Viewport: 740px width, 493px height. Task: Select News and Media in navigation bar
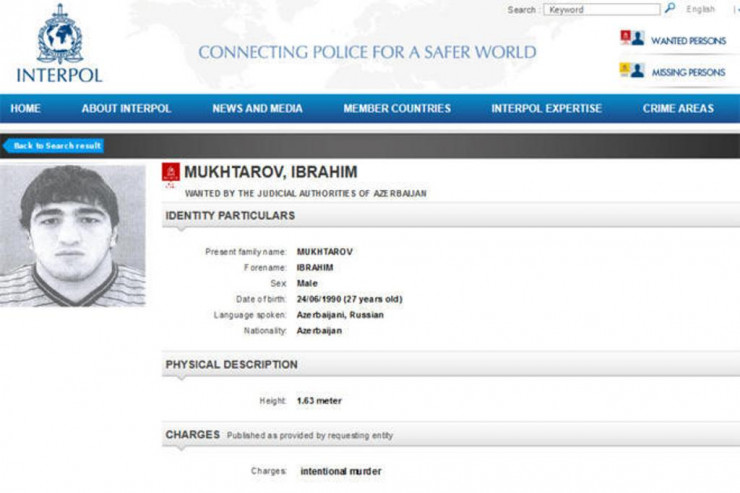pyautogui.click(x=257, y=108)
